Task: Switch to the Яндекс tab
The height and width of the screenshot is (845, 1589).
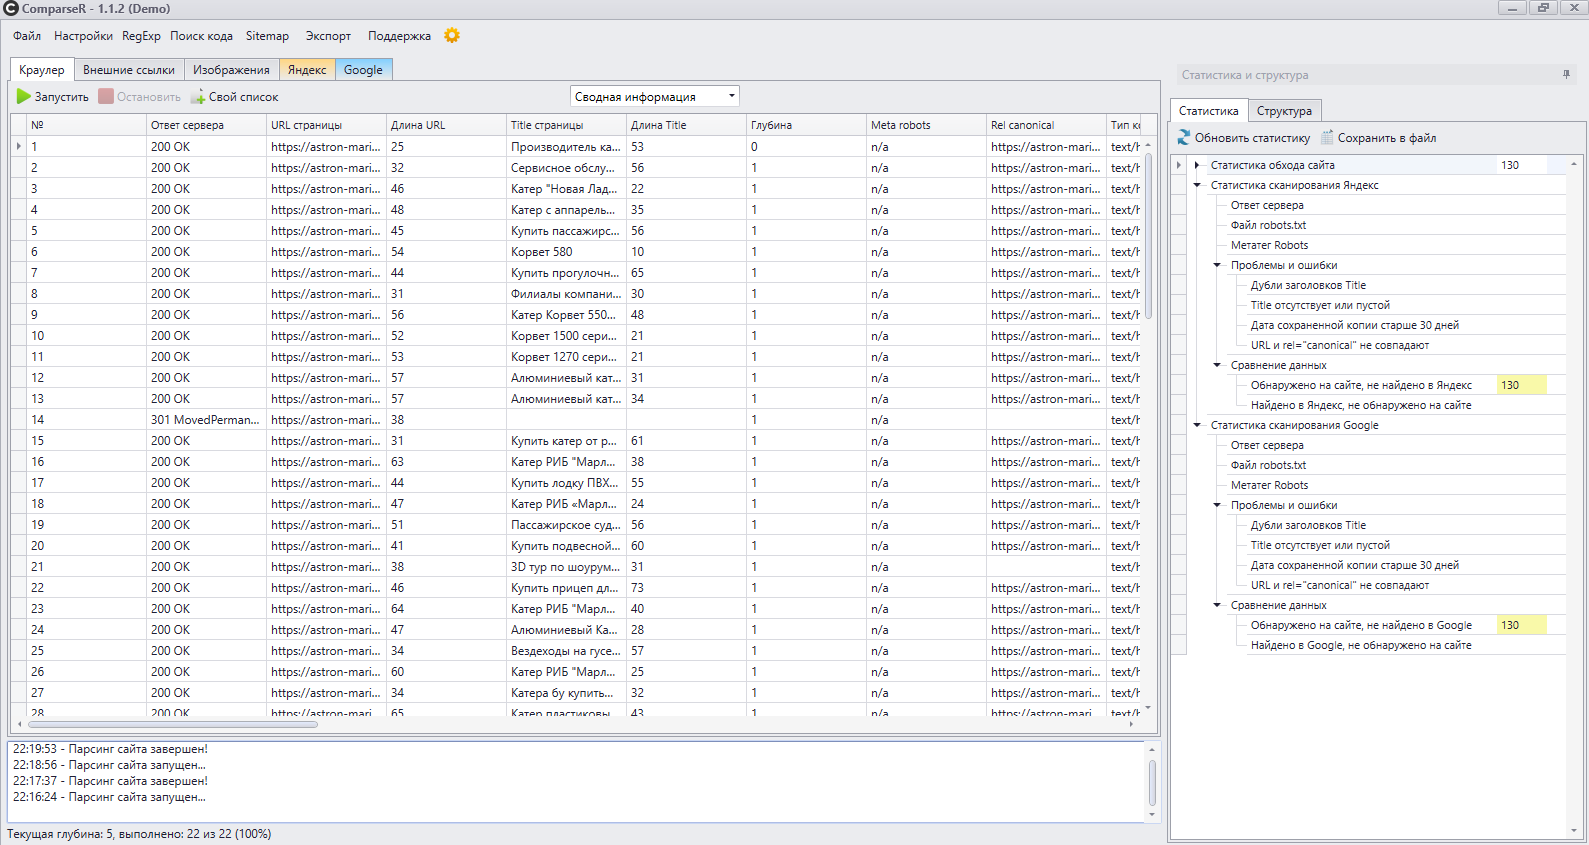Action: (307, 70)
